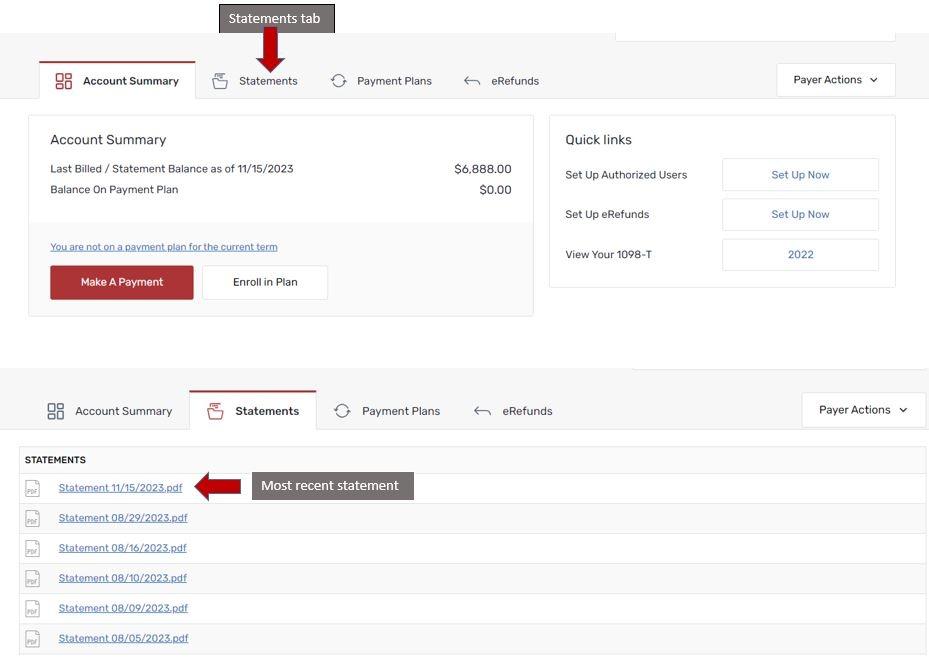This screenshot has height=664, width=929.
Task: Open the Payer Actions dropdown at top right
Action: tap(835, 79)
